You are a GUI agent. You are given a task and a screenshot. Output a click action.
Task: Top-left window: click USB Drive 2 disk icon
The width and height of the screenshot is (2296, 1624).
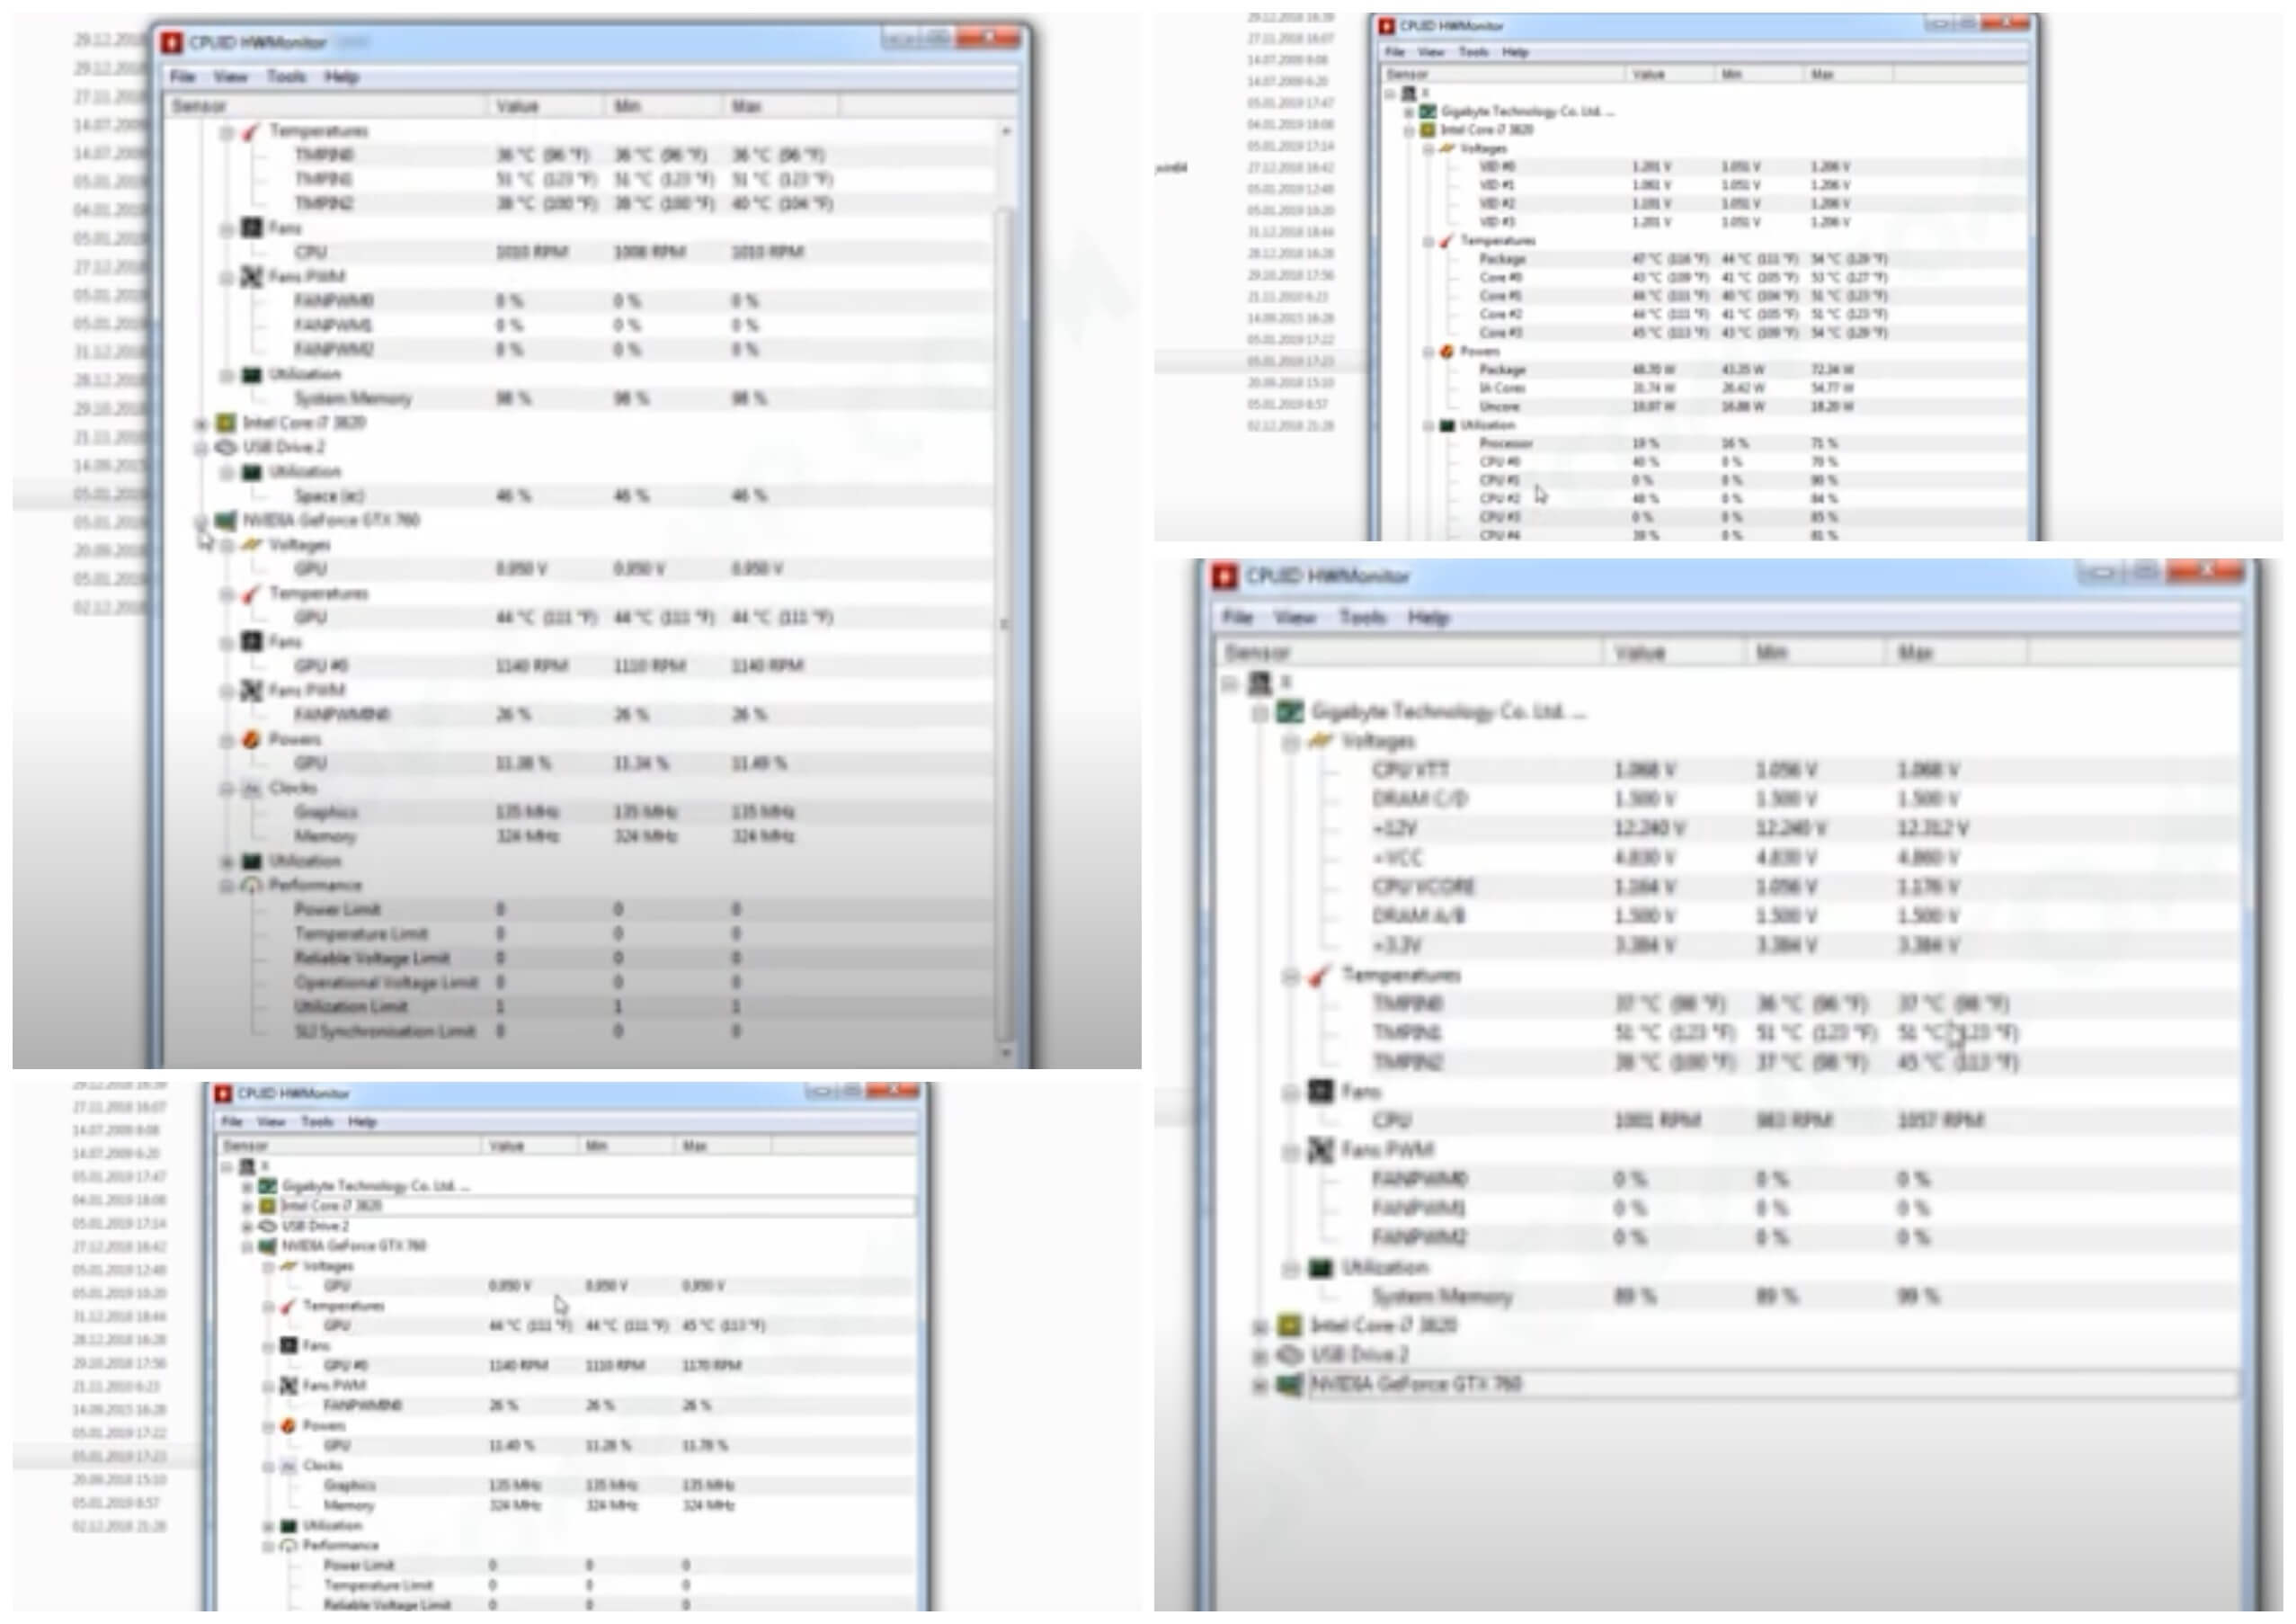pos(226,447)
